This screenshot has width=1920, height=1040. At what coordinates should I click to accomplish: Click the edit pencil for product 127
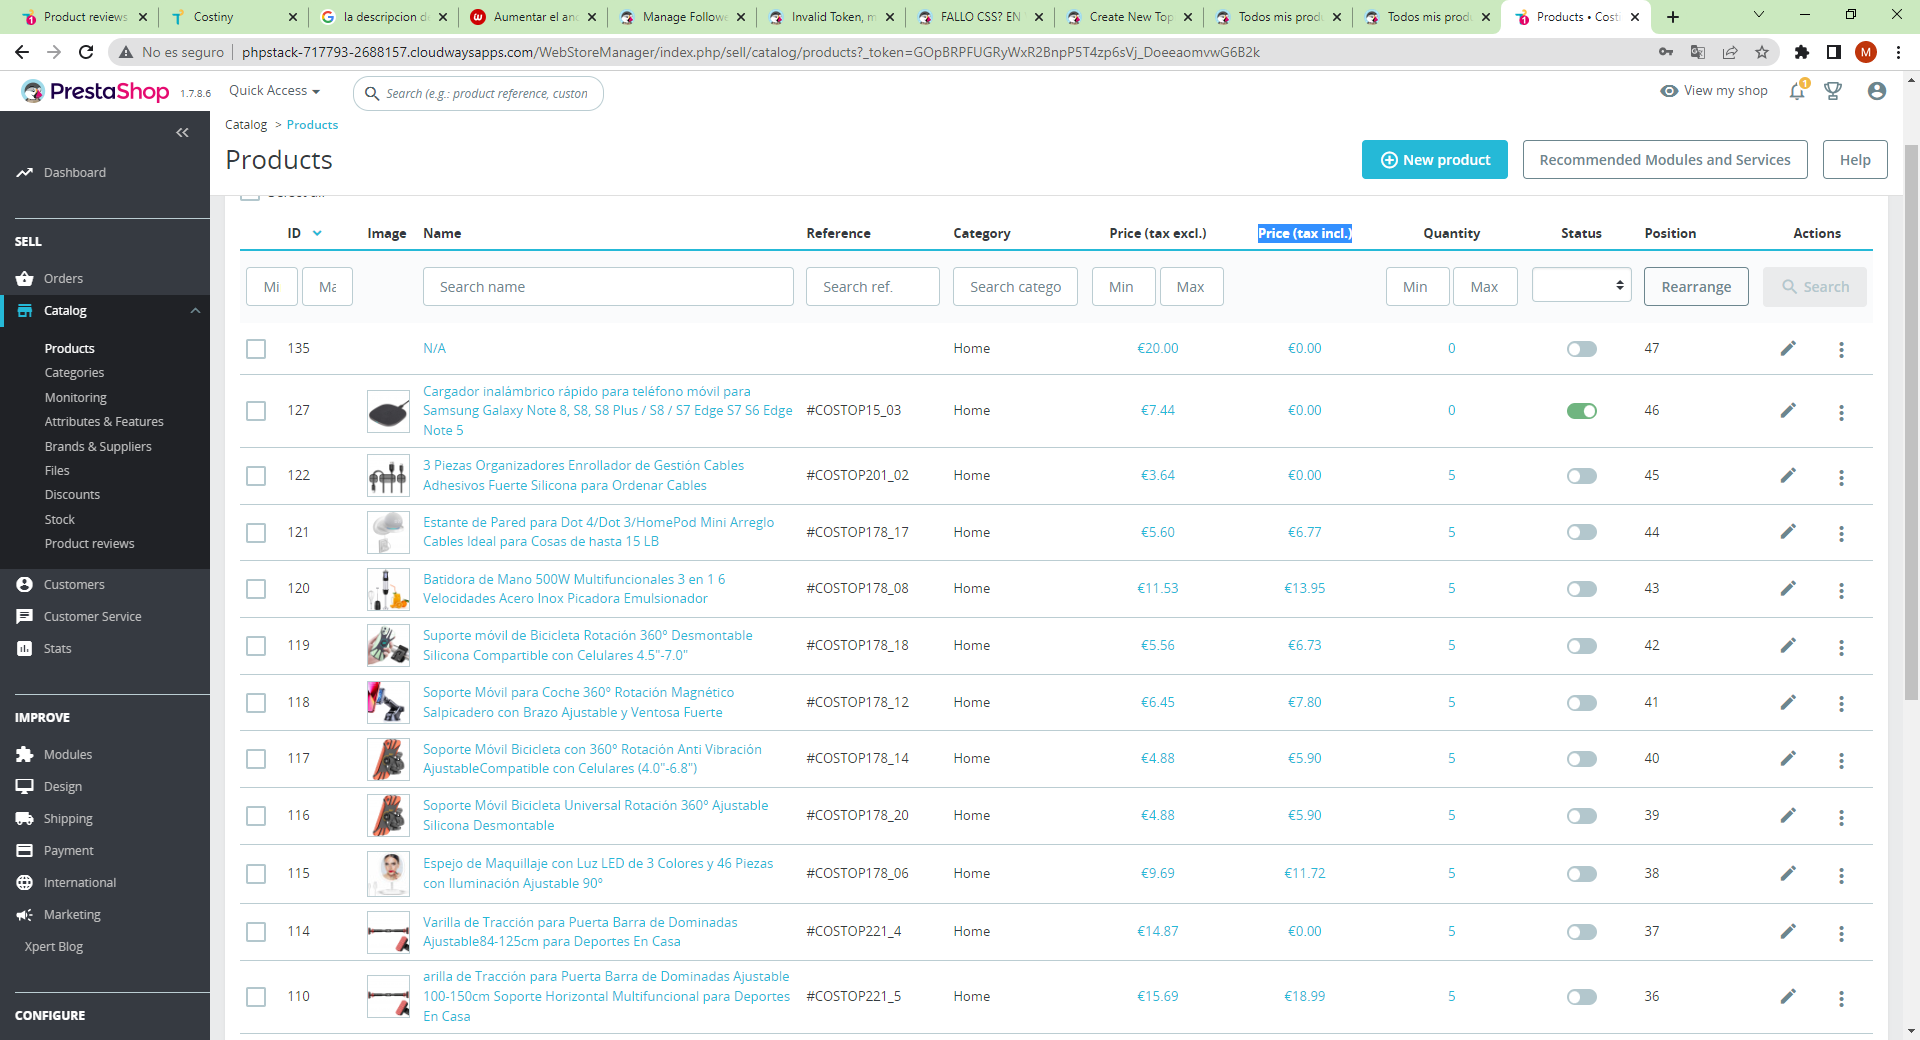(1788, 411)
